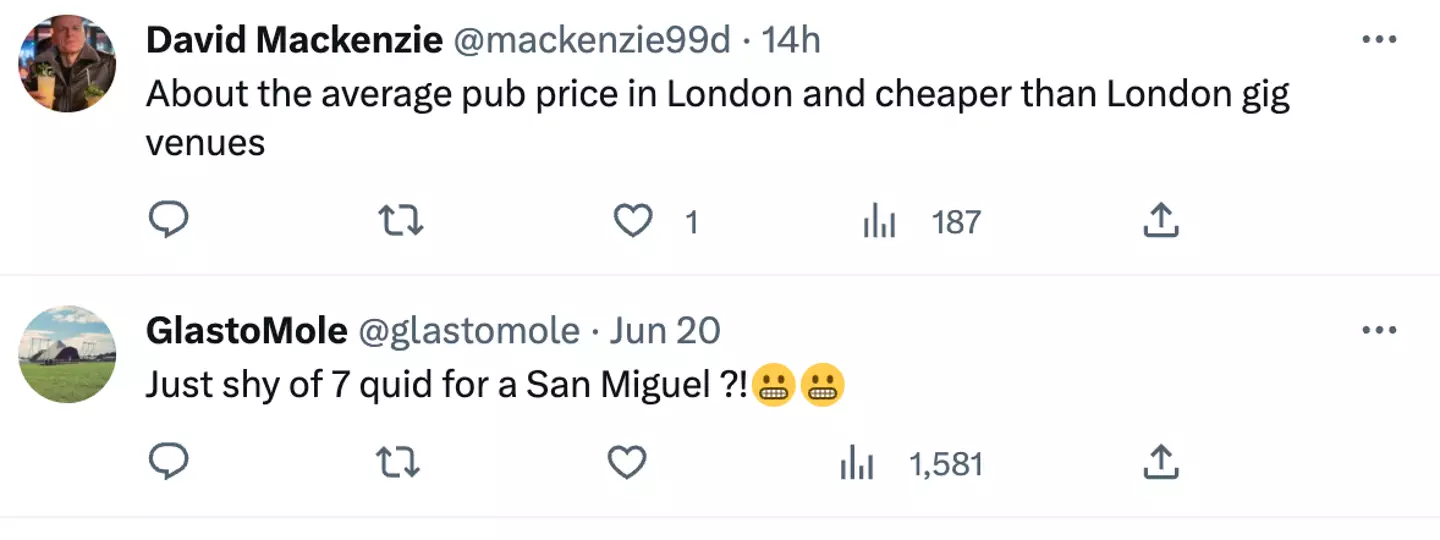The width and height of the screenshot is (1440, 540).
Task: View analytics for David Mackenzie's tweet
Action: pyautogui.click(x=880, y=222)
